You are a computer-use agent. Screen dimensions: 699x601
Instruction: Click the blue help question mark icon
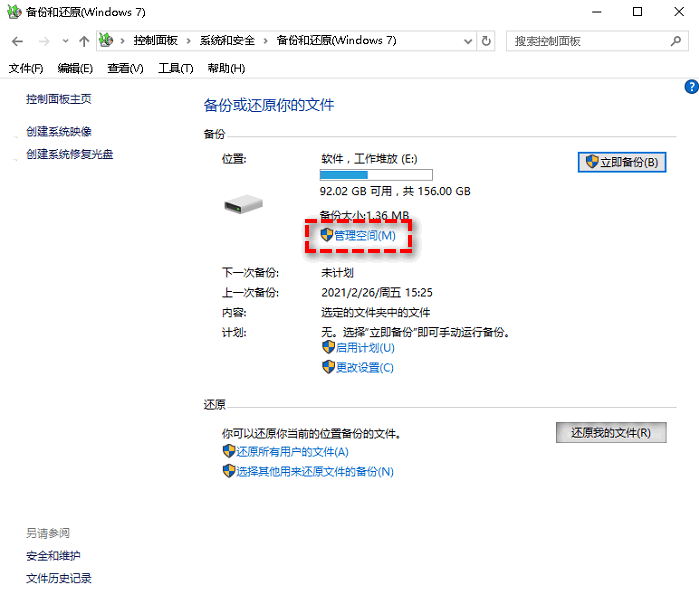690,87
